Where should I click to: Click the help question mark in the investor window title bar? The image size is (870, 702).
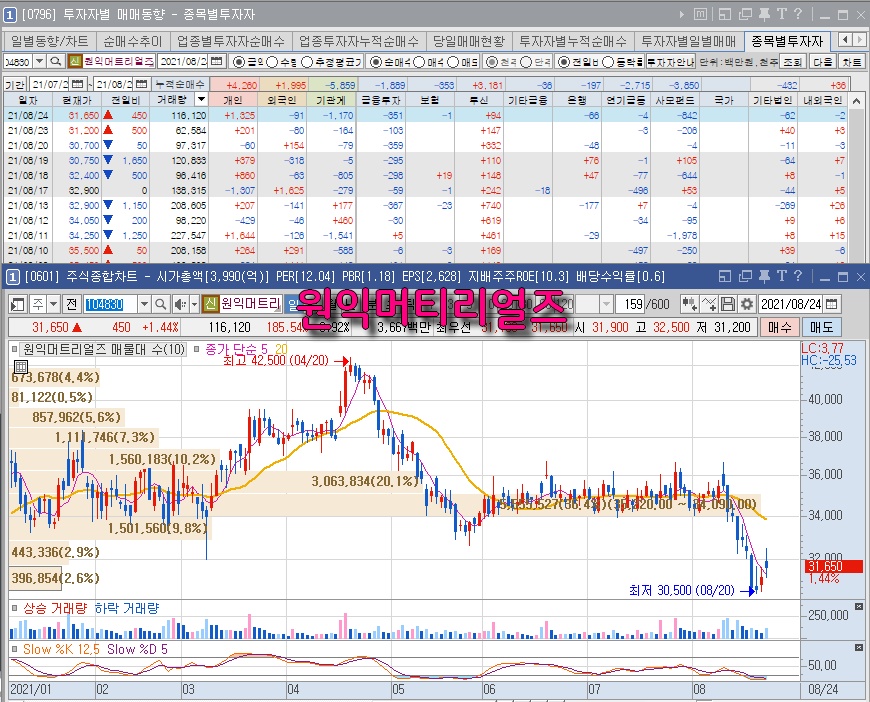pos(798,14)
